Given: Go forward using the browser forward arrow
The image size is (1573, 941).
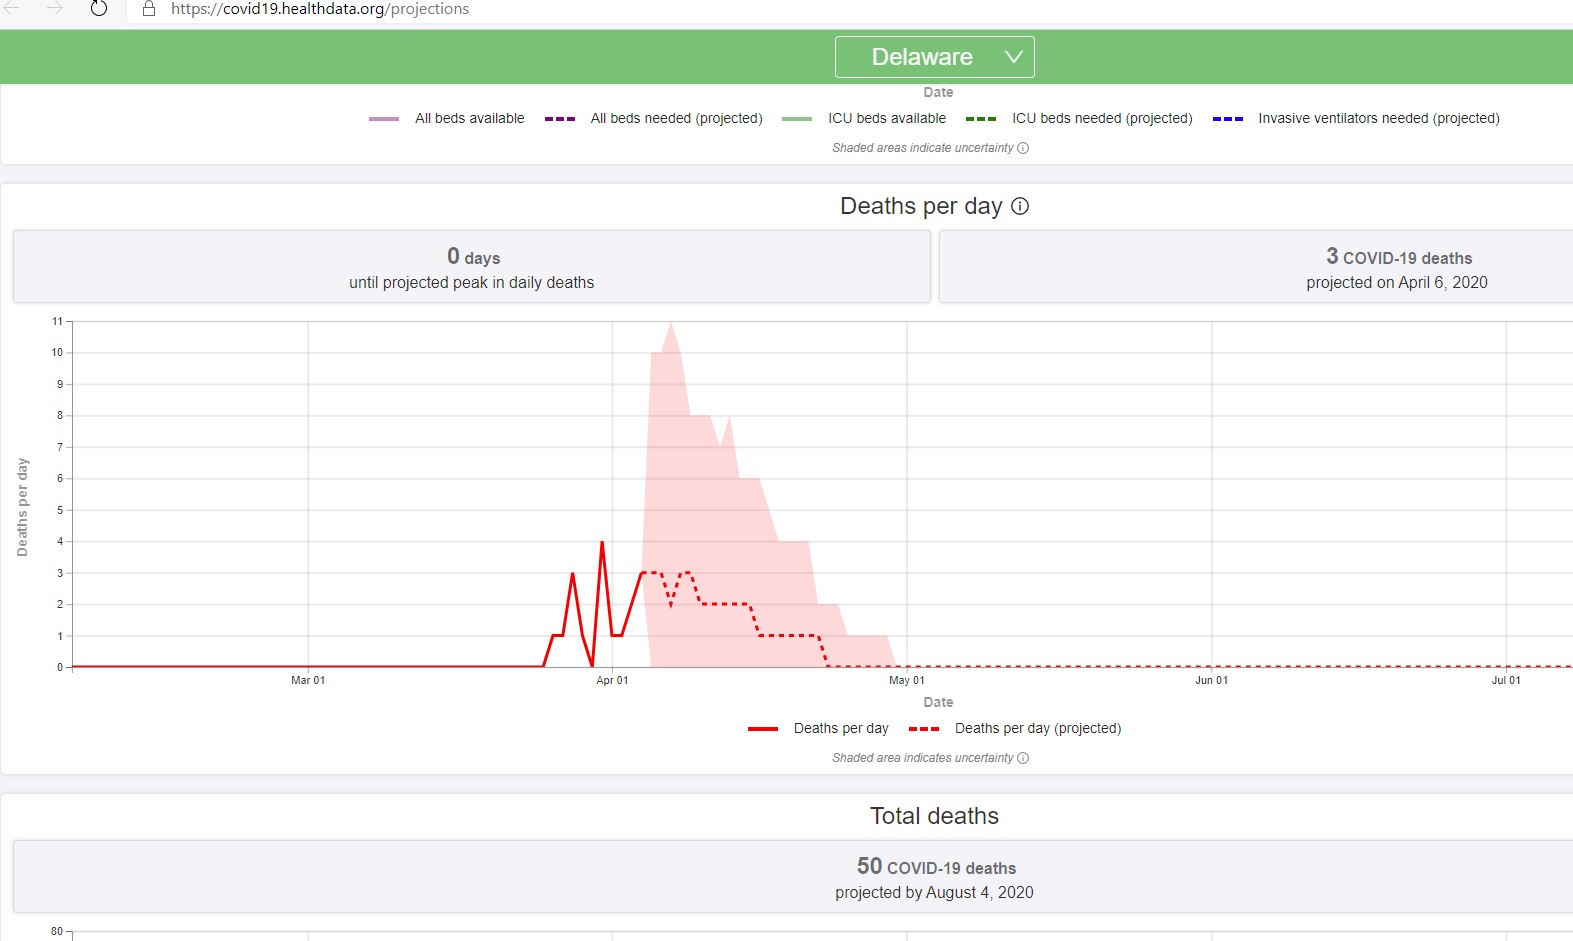Looking at the screenshot, I should [x=55, y=8].
